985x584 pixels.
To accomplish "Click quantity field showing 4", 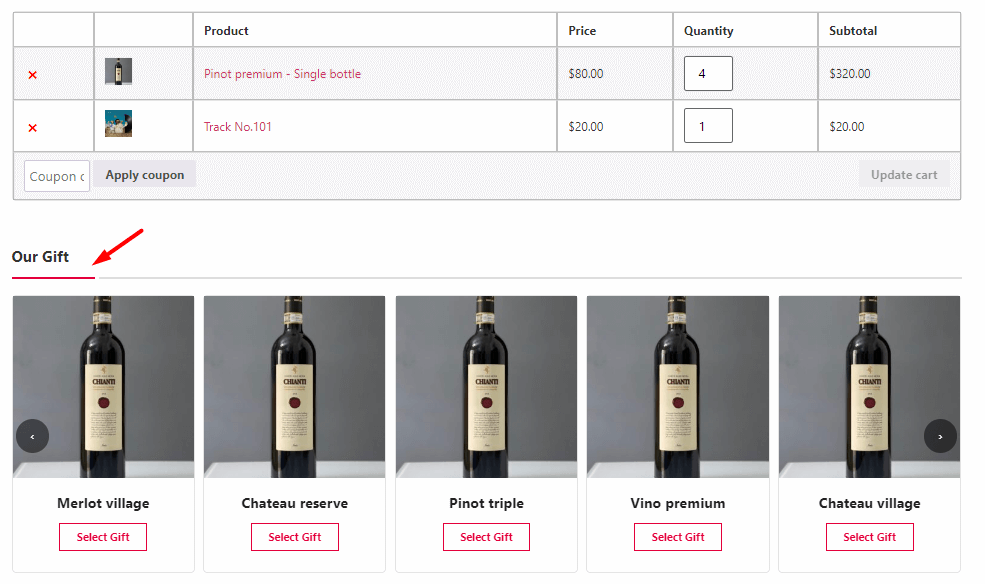I will point(708,73).
